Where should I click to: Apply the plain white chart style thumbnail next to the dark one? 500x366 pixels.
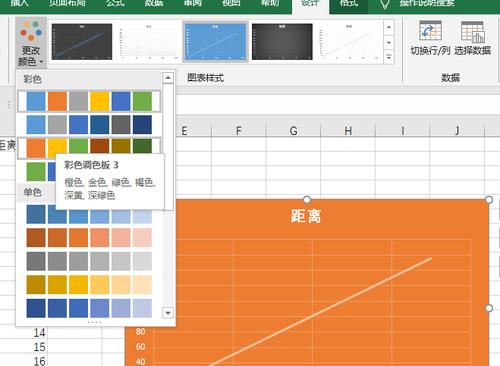(149, 42)
